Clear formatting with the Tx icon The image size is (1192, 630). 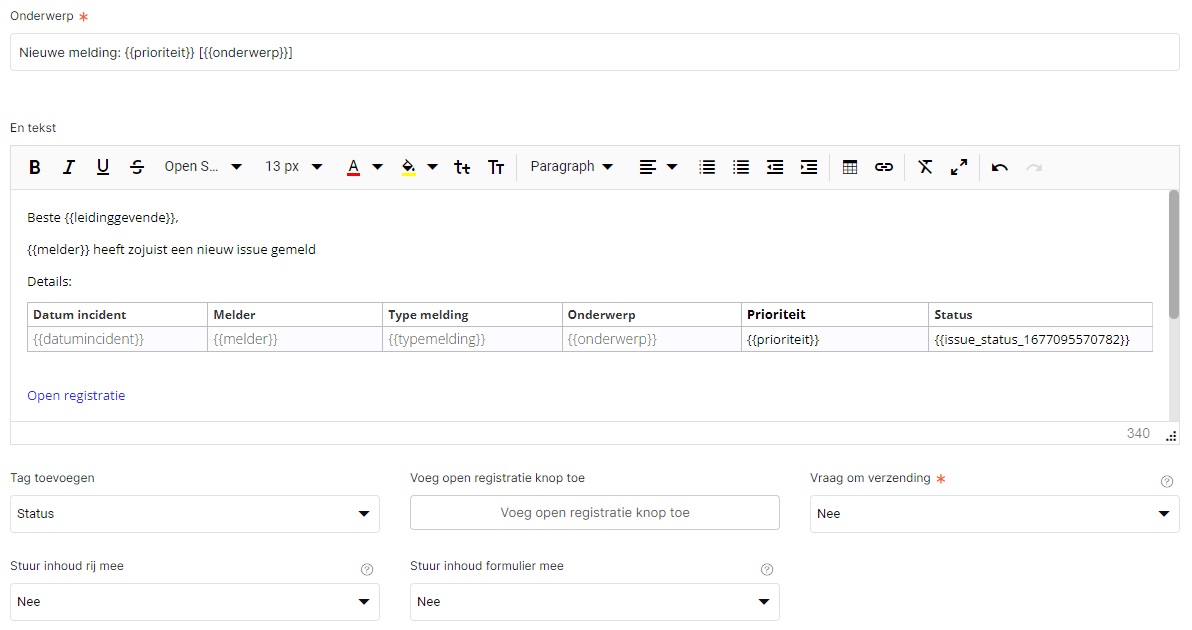pyautogui.click(x=925, y=167)
